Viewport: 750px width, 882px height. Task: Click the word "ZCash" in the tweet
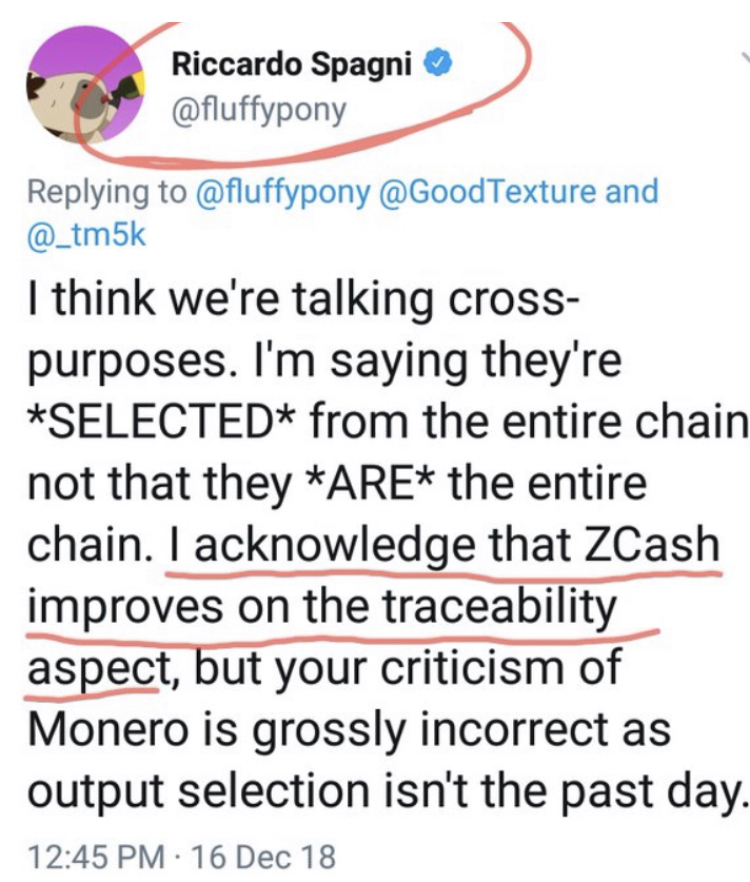click(x=656, y=547)
